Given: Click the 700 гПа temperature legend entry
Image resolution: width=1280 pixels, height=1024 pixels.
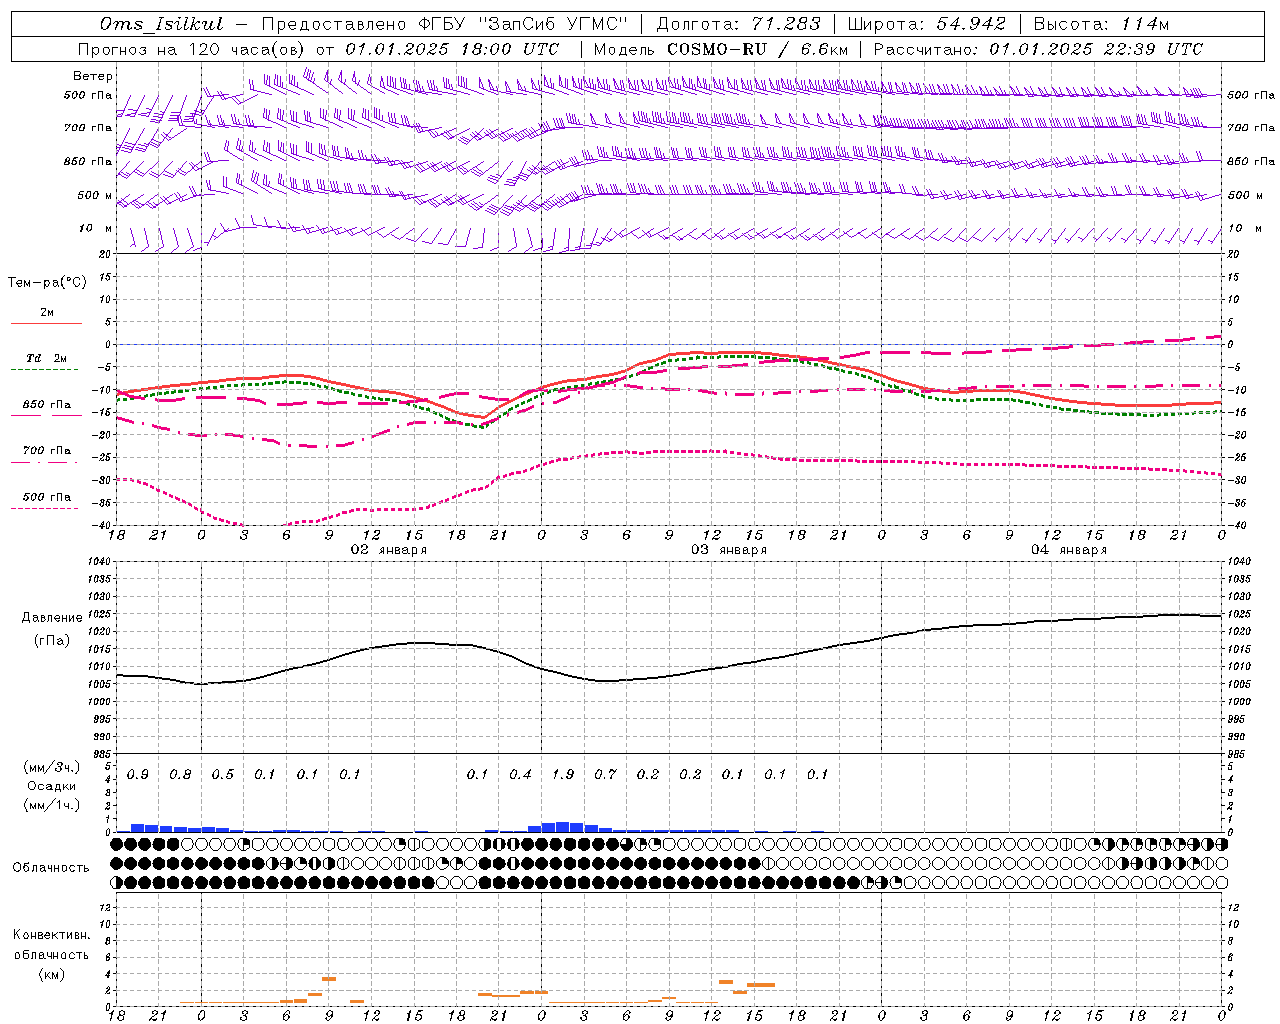Looking at the screenshot, I should coord(47,451).
